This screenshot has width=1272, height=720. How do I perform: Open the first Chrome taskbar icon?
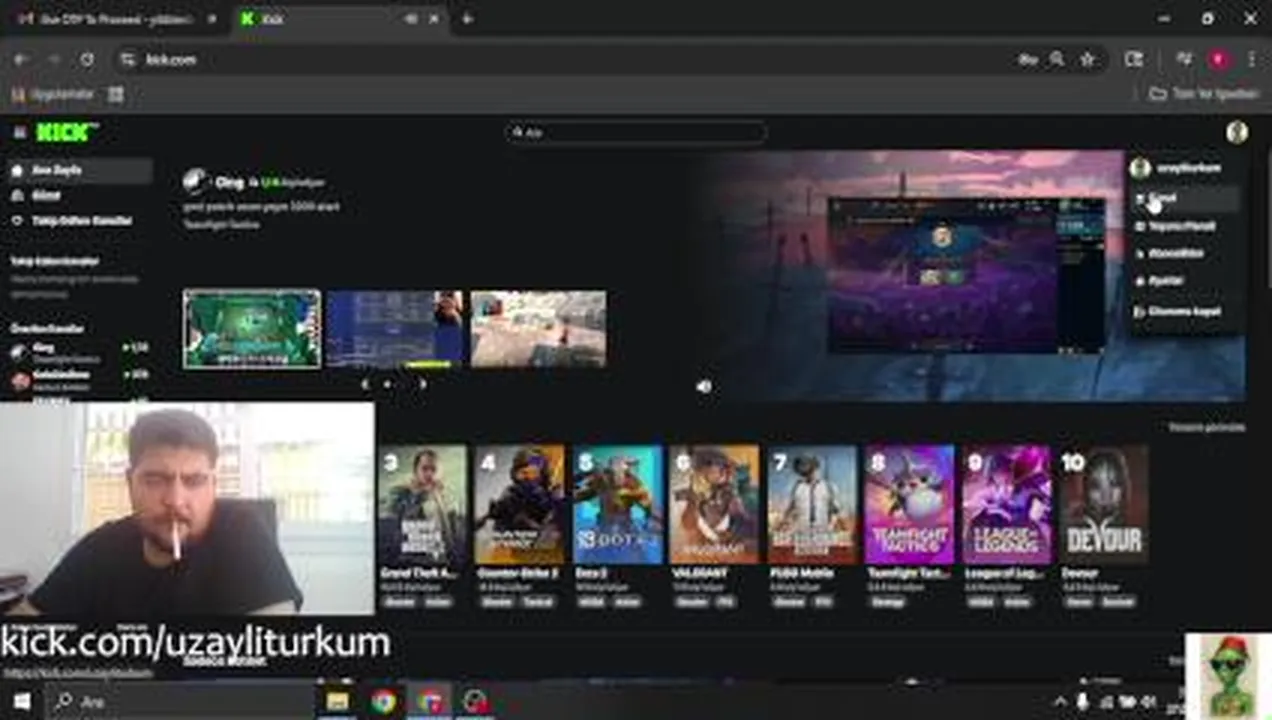pos(384,701)
